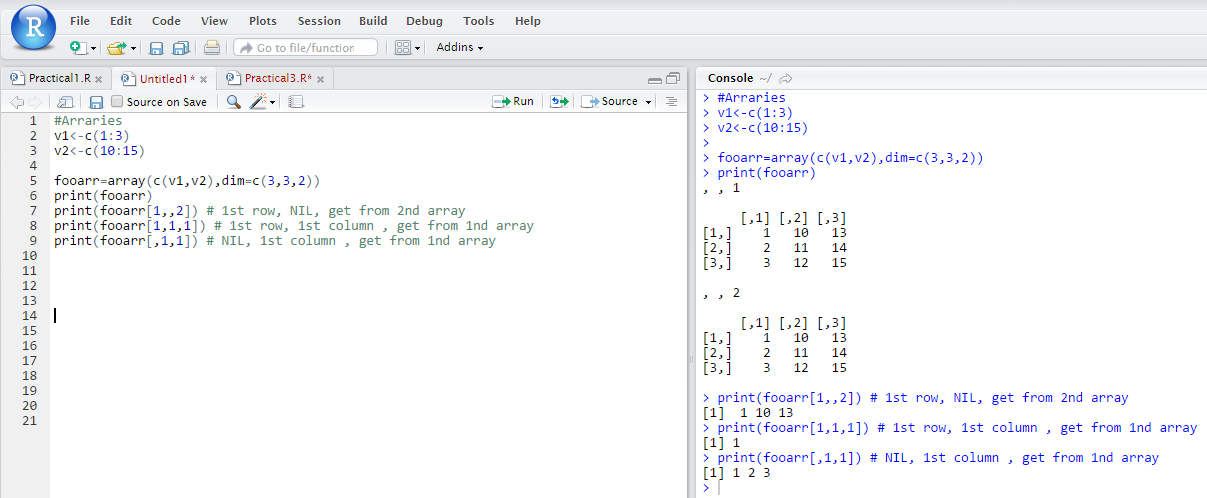Open the Edit menu

[121, 21]
